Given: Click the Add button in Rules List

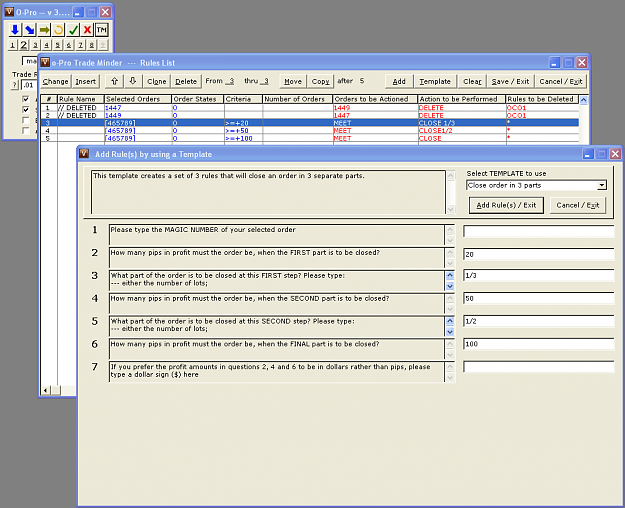Looking at the screenshot, I should pos(399,81).
